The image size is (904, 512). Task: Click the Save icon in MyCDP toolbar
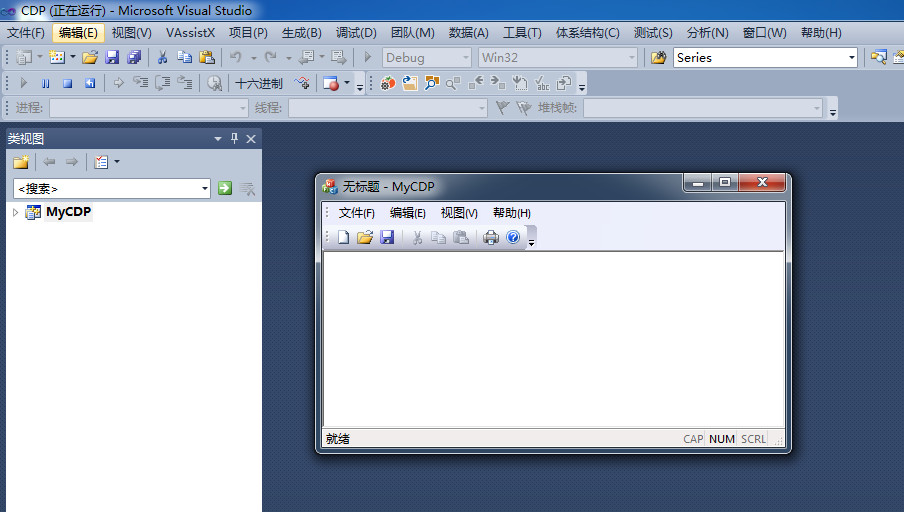[x=387, y=237]
